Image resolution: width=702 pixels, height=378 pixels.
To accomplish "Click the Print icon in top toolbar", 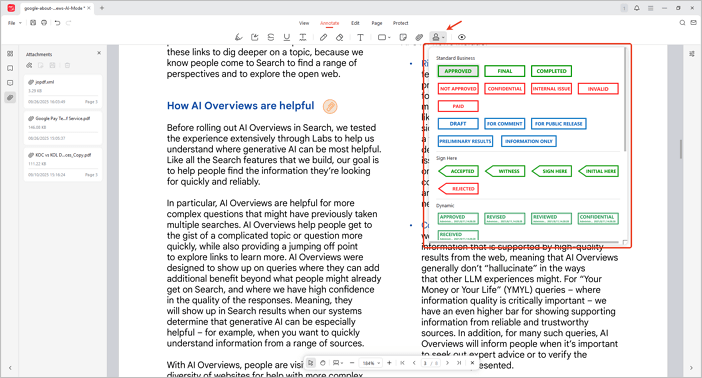I will [x=44, y=23].
